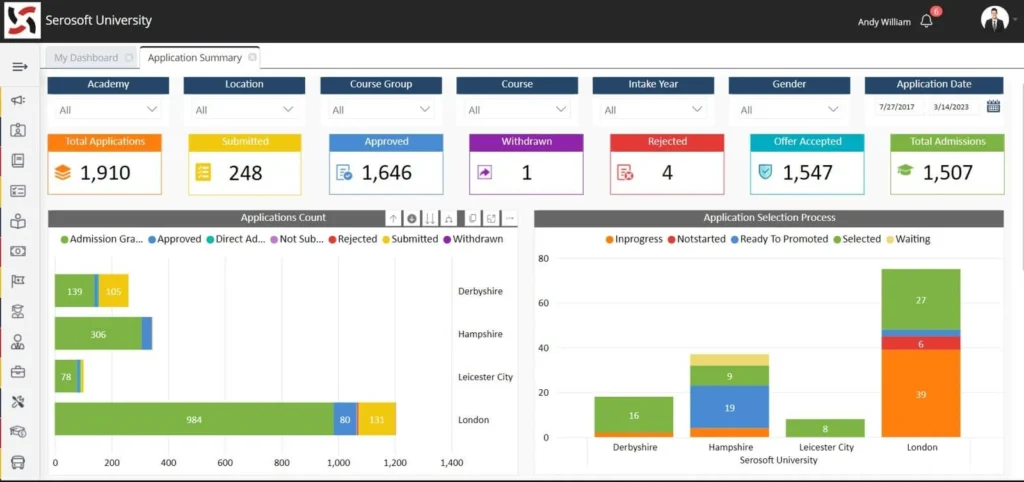
Task: Click the megaphone announcements sidebar icon
Action: click(x=18, y=100)
